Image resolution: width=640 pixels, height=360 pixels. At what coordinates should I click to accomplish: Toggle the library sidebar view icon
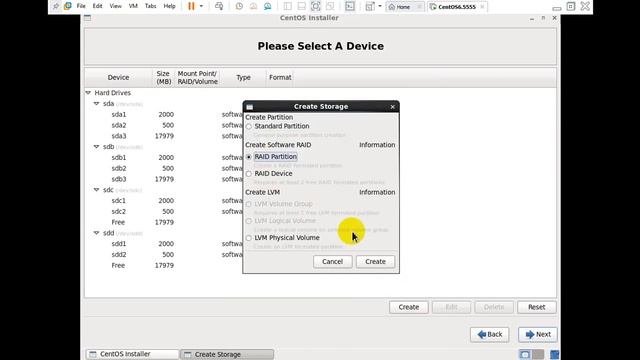[287, 6]
